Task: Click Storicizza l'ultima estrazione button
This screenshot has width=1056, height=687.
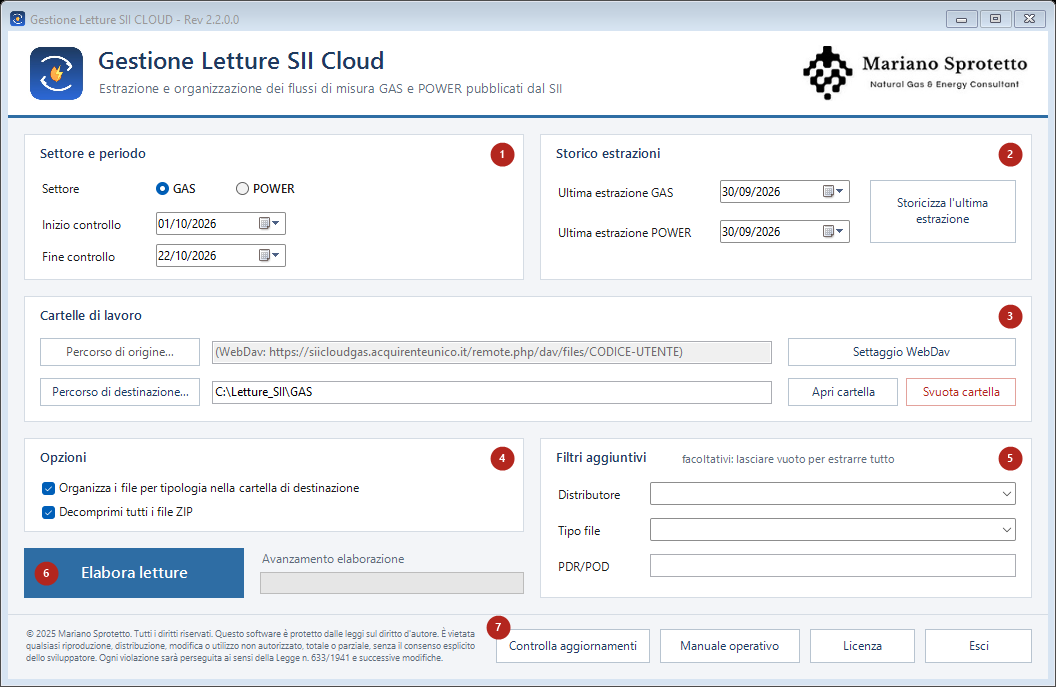Action: tap(943, 211)
